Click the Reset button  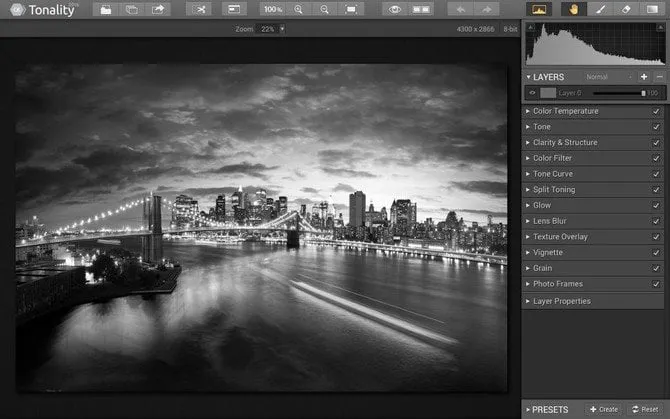coord(644,409)
